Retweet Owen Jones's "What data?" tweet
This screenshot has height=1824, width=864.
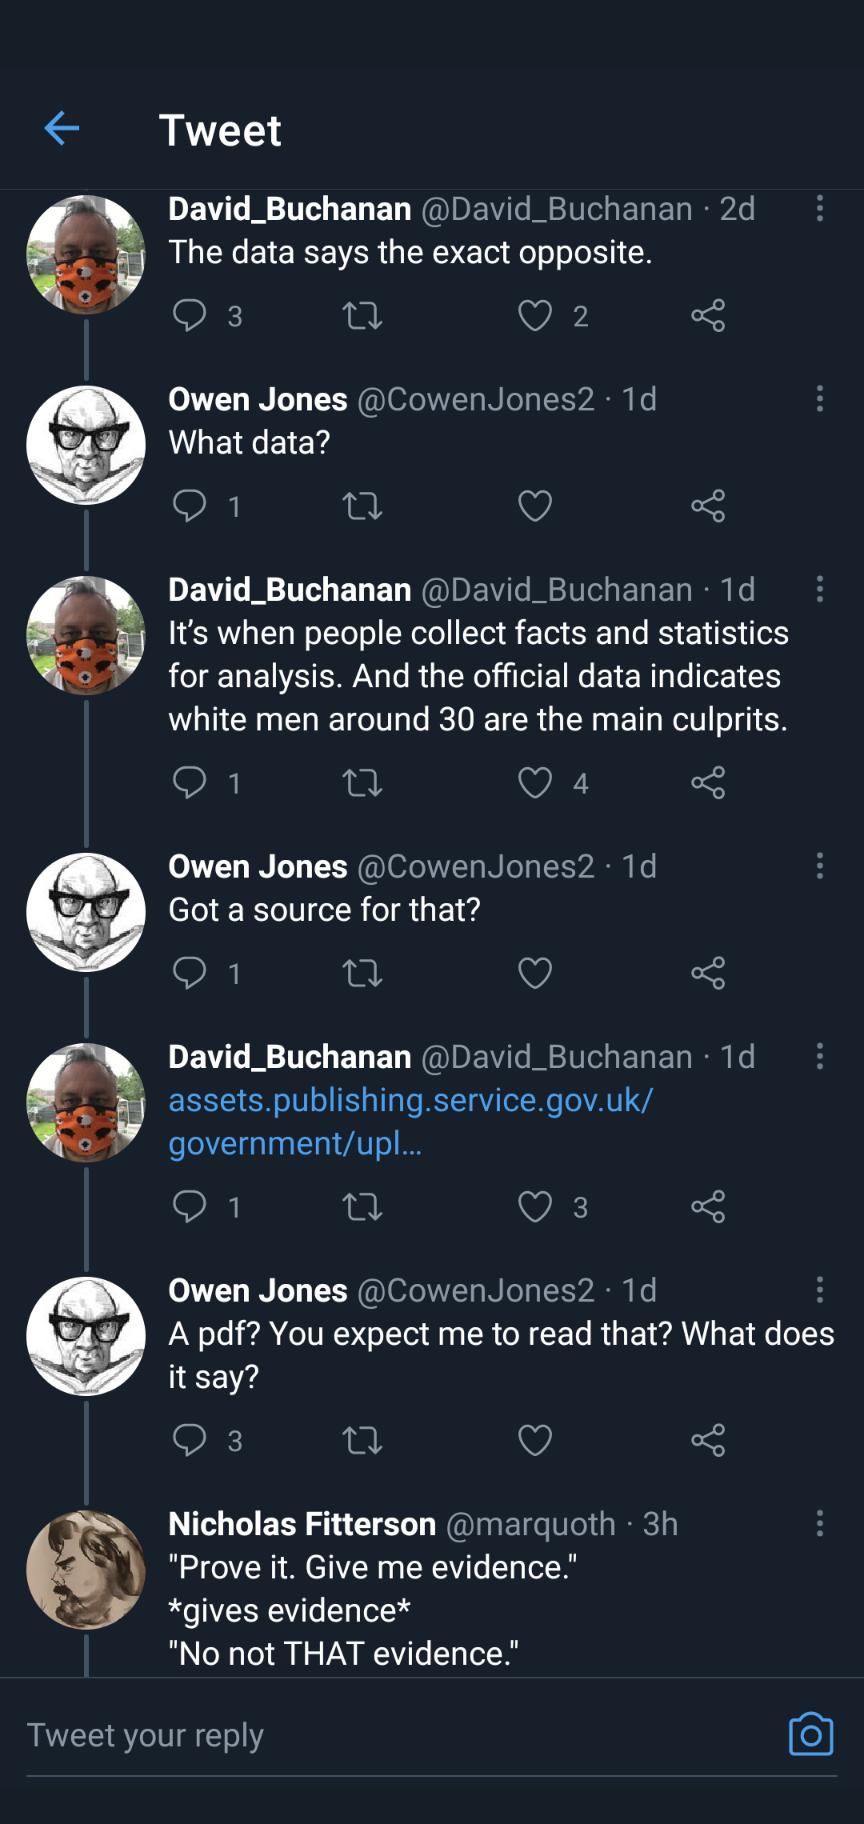[x=362, y=506]
